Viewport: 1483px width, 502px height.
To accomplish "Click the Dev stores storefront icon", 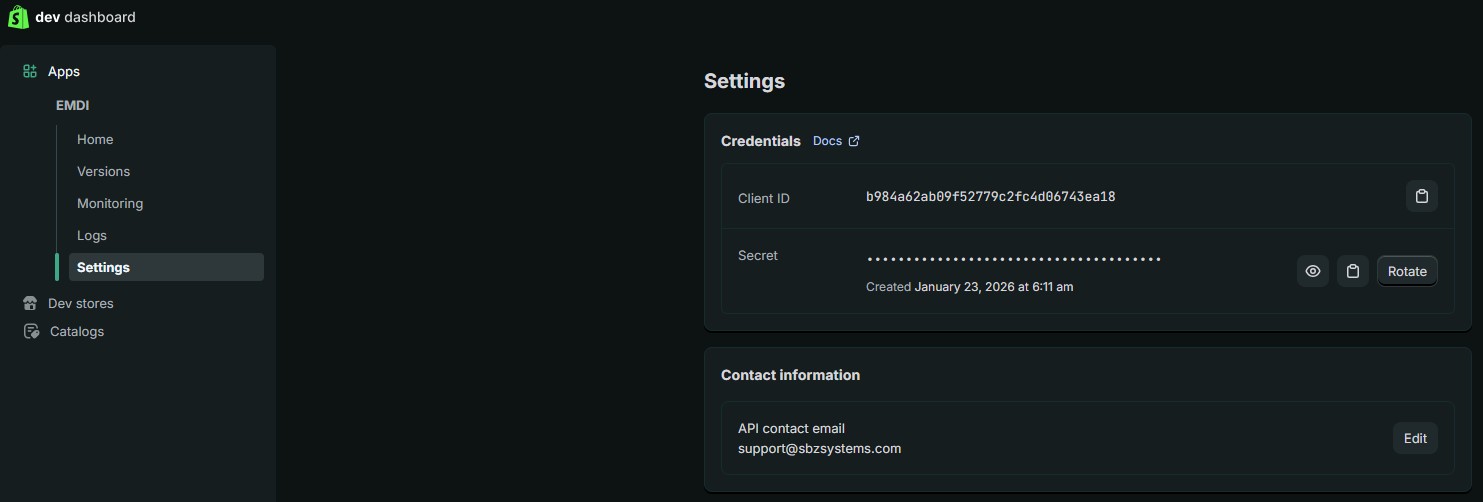I will click(x=30, y=303).
